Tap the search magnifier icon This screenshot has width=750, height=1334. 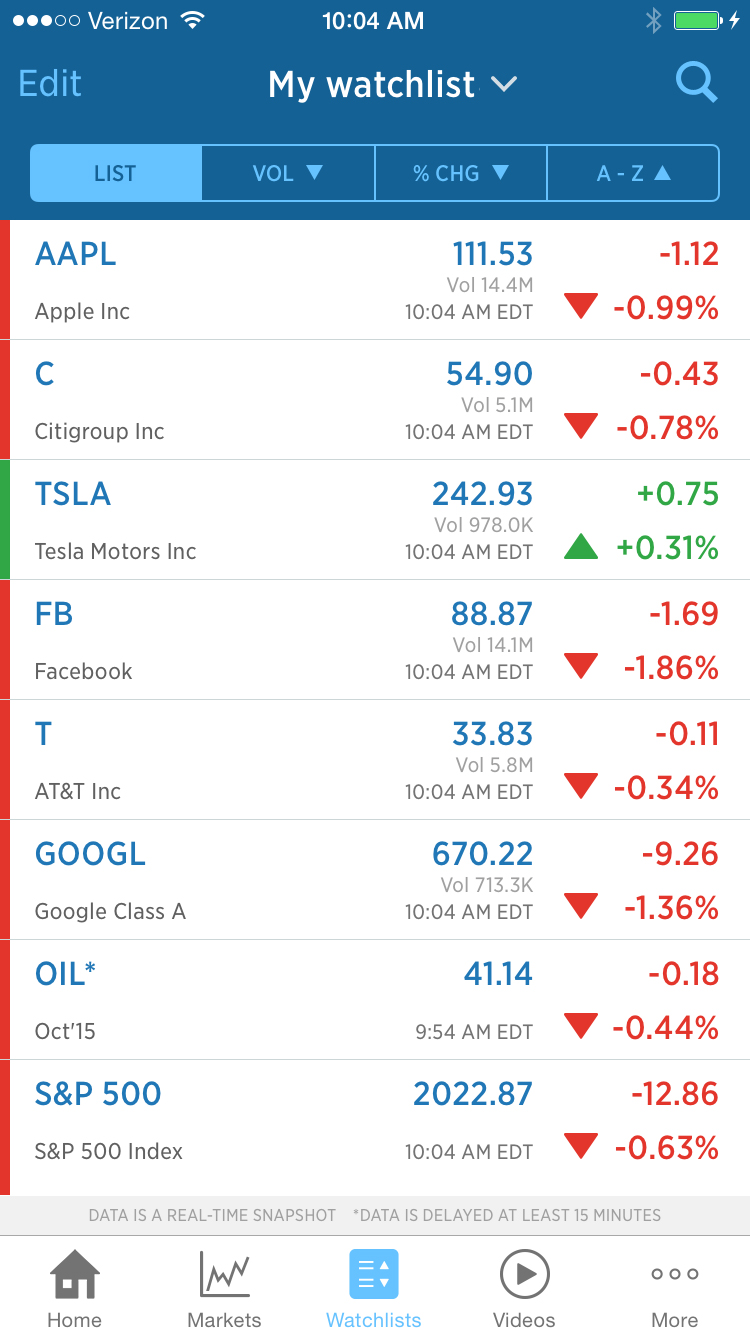(696, 82)
